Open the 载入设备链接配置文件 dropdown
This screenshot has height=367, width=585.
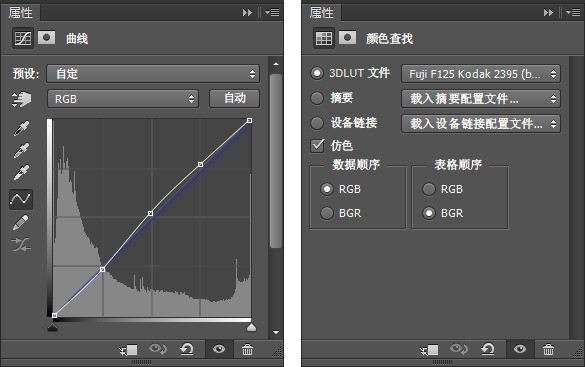coord(481,123)
